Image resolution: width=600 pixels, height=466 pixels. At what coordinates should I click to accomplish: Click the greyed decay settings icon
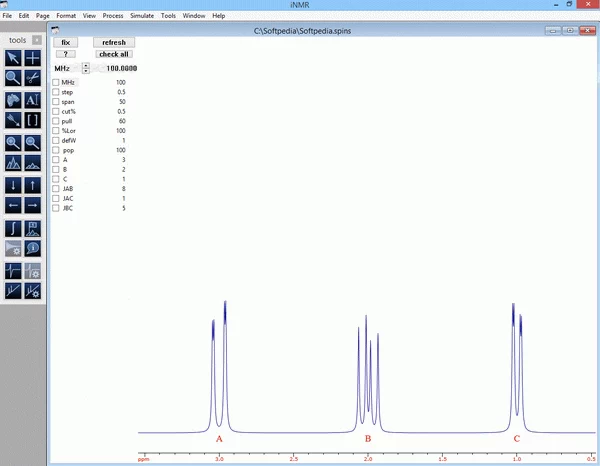tap(13, 248)
